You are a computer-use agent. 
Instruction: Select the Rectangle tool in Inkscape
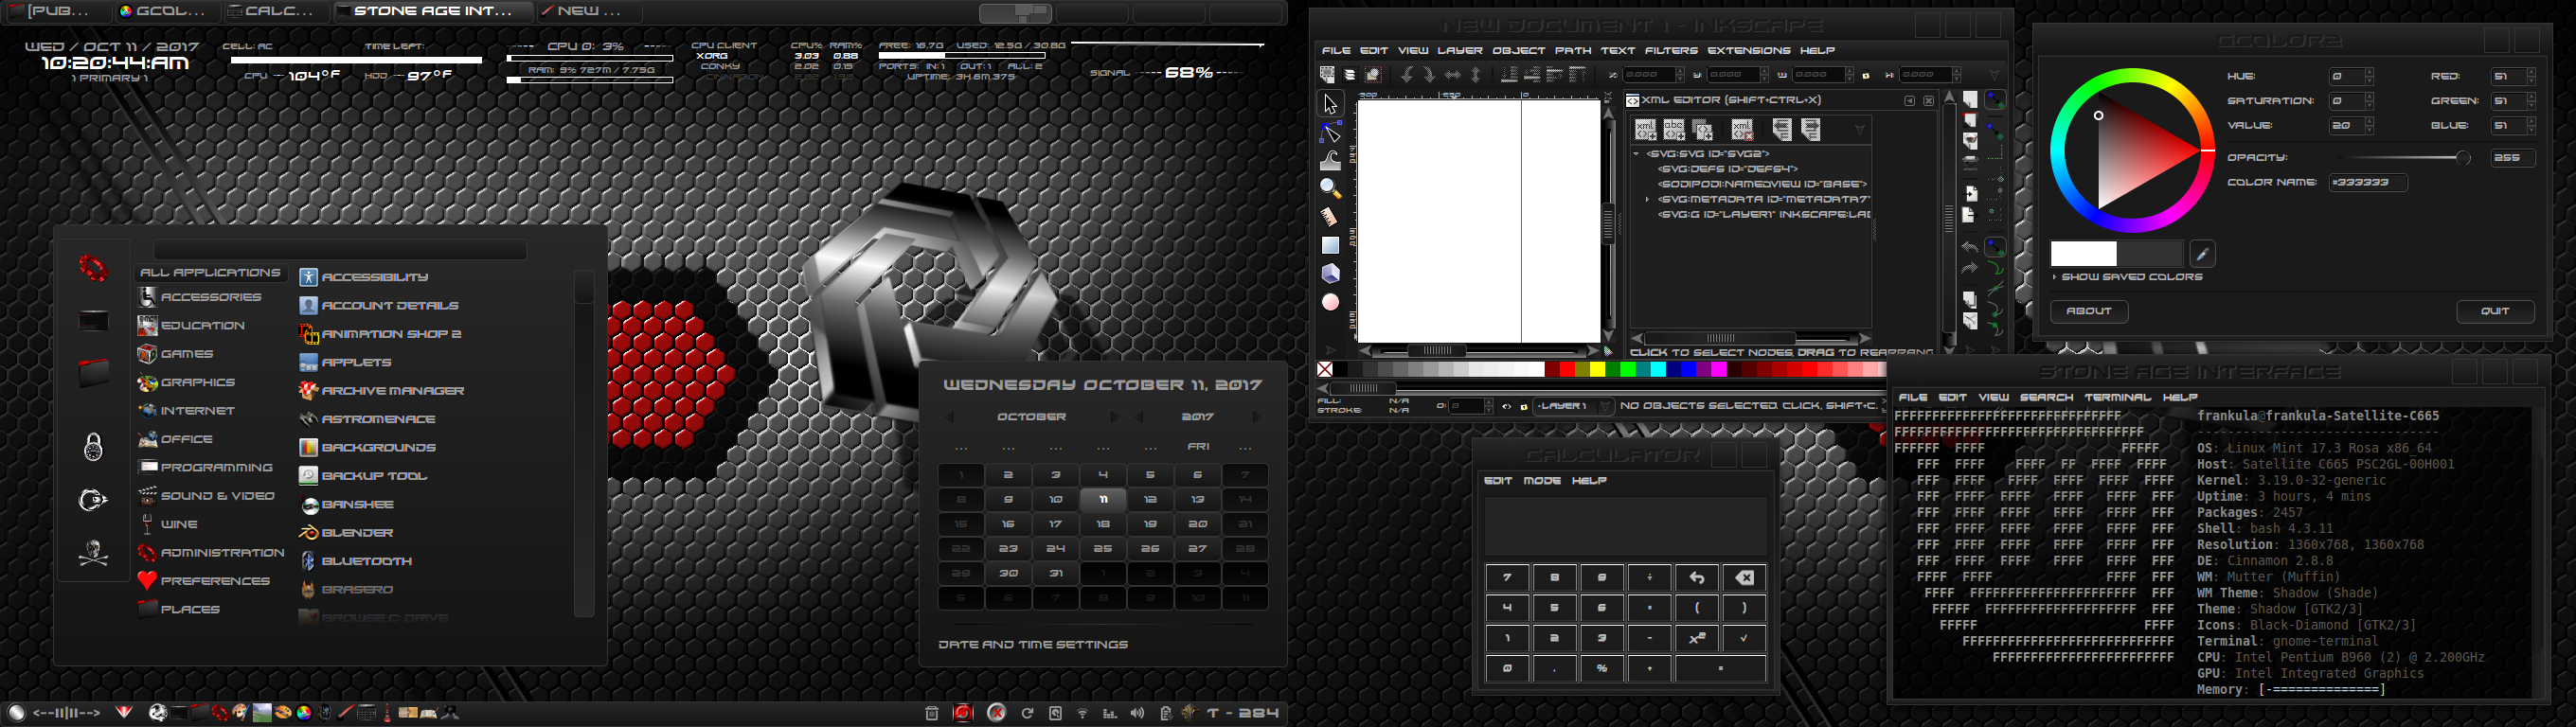pyautogui.click(x=1330, y=245)
